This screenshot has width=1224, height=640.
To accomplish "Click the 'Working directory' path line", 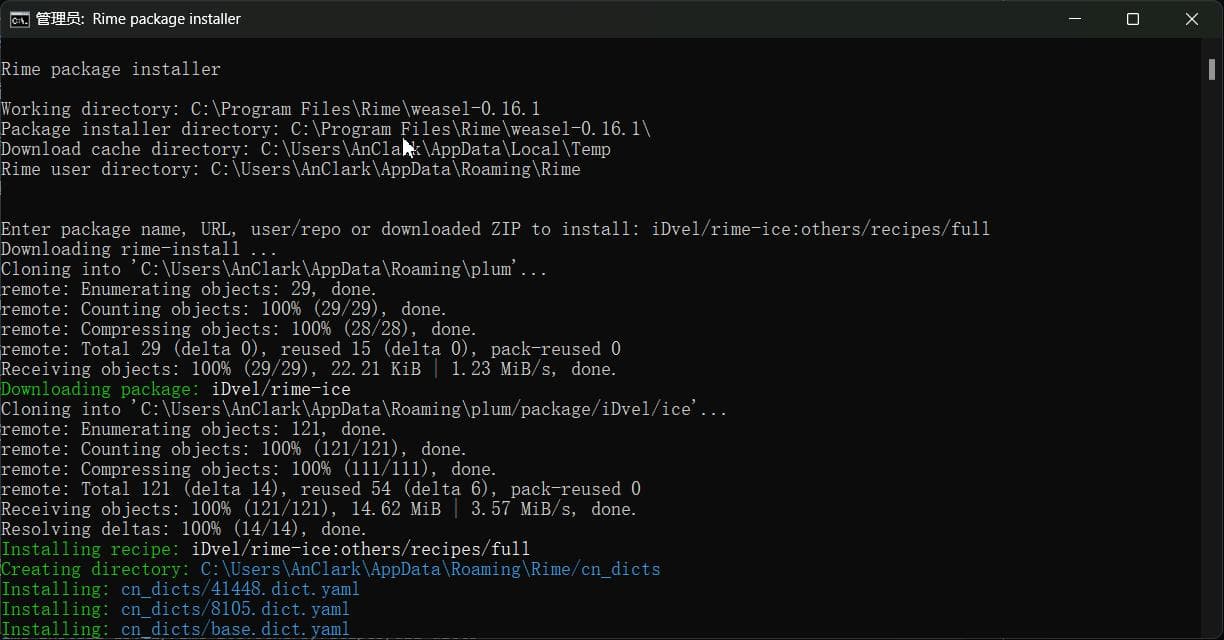I will (x=271, y=109).
